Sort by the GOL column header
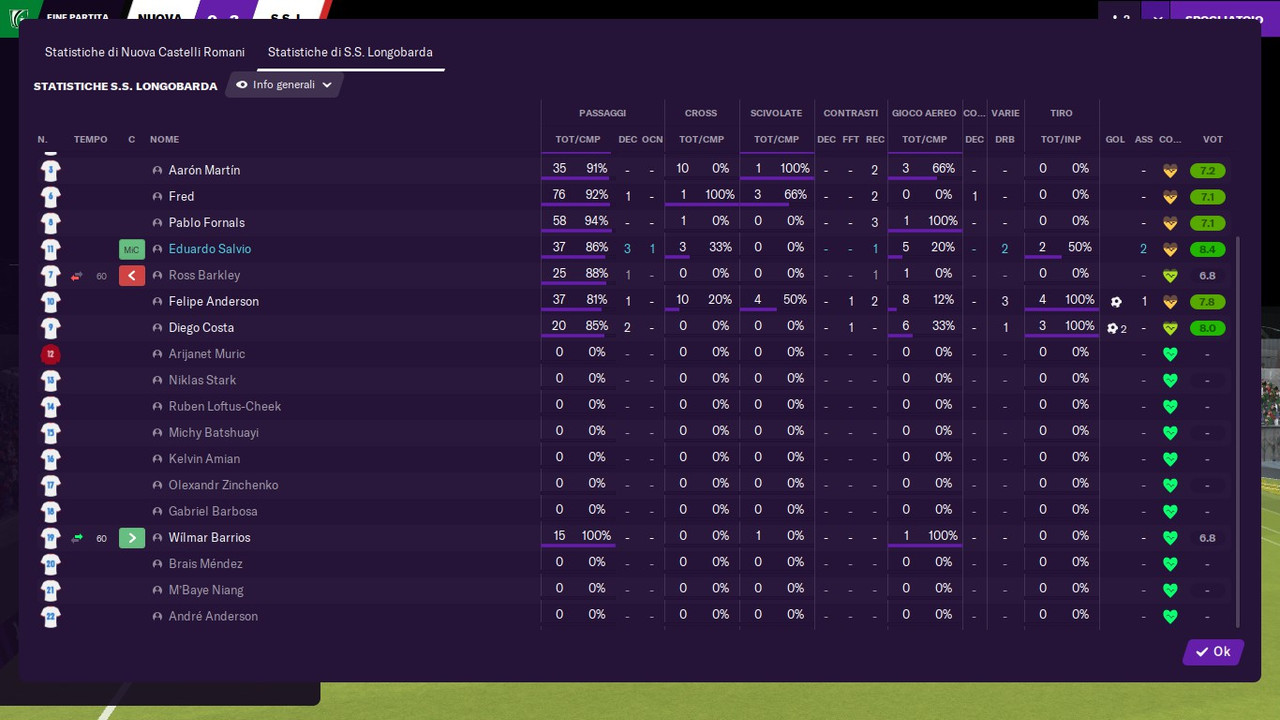This screenshot has height=720, width=1280. (x=1115, y=140)
